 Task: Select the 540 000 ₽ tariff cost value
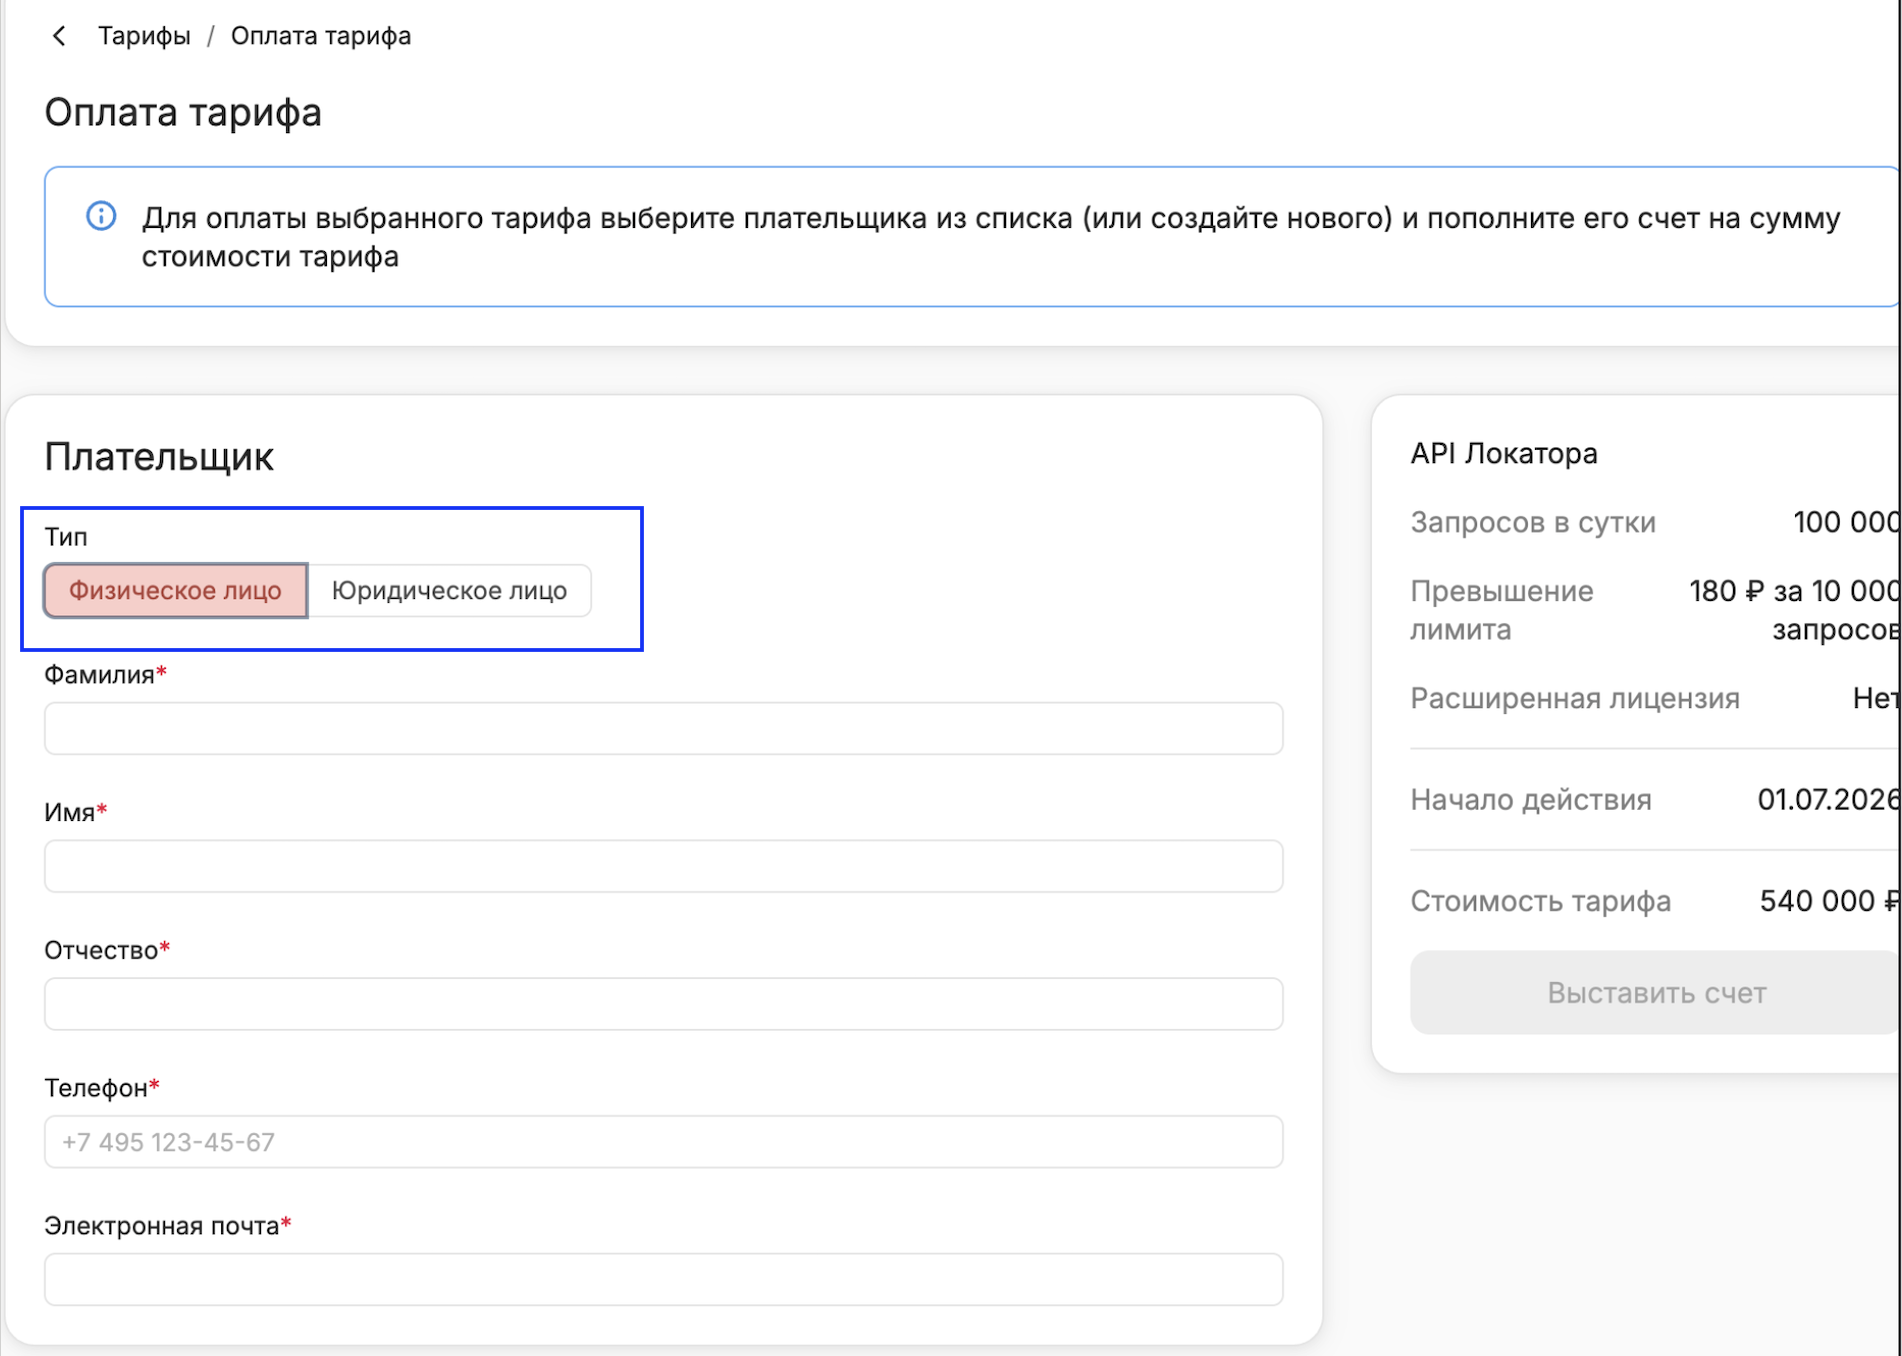click(1828, 901)
